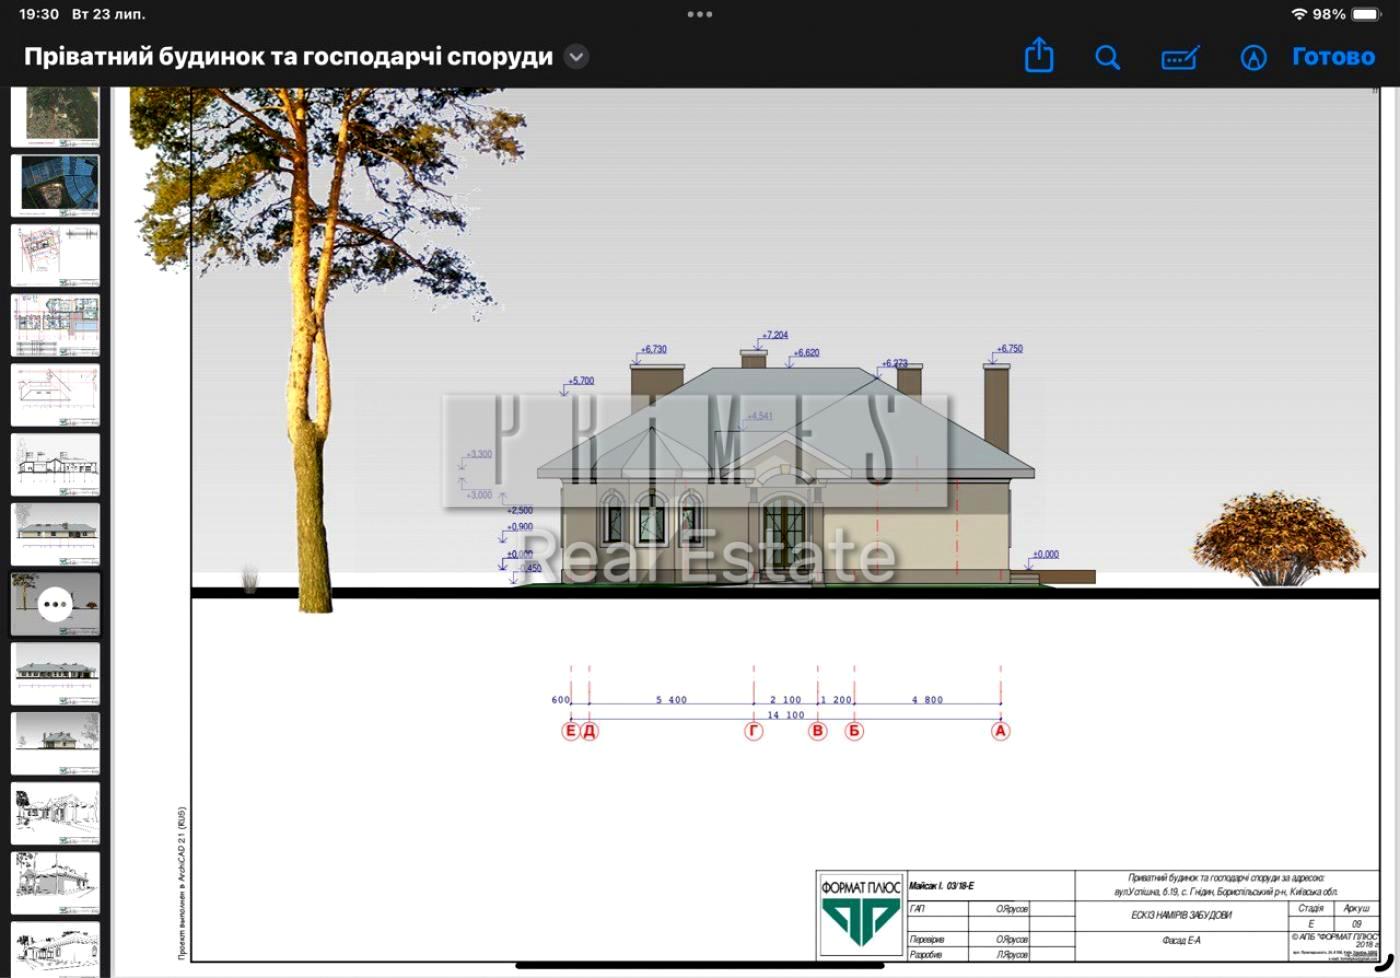Tap the document title "Пріватний будинок та господарчі споруди"

288,56
